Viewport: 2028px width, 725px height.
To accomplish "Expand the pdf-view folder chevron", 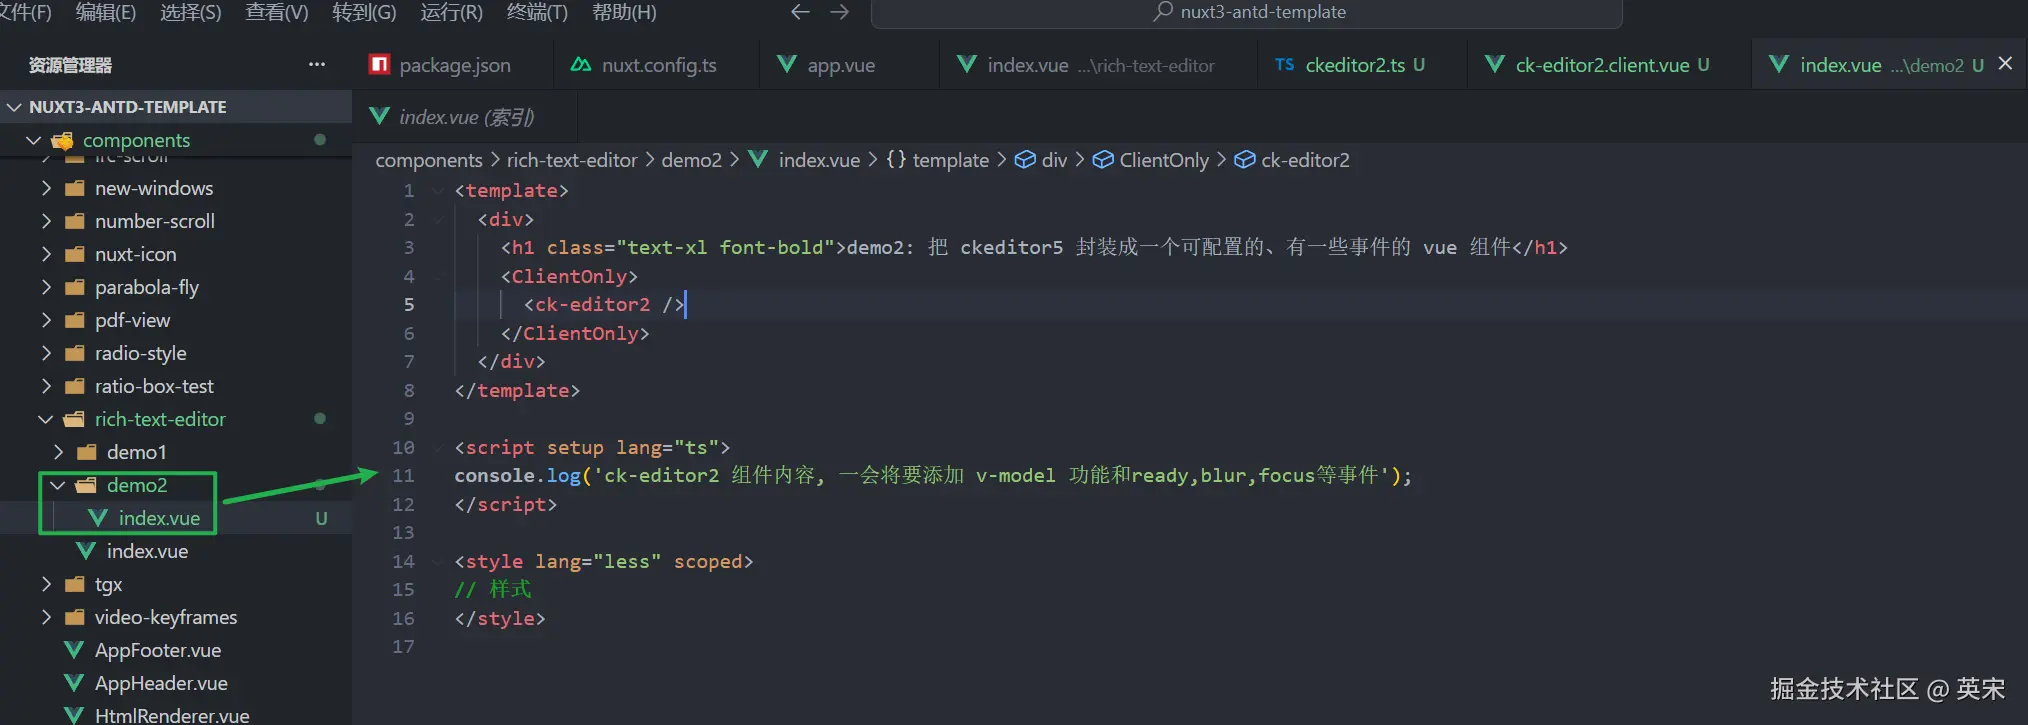I will pyautogui.click(x=46, y=320).
